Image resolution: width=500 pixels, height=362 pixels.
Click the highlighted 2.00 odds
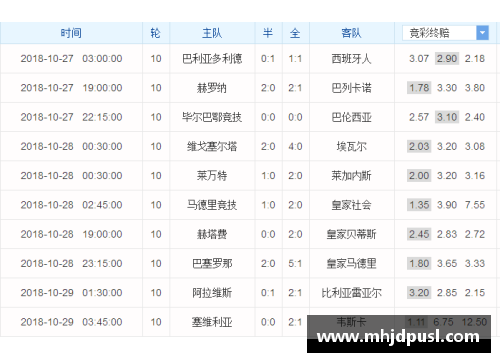point(419,176)
